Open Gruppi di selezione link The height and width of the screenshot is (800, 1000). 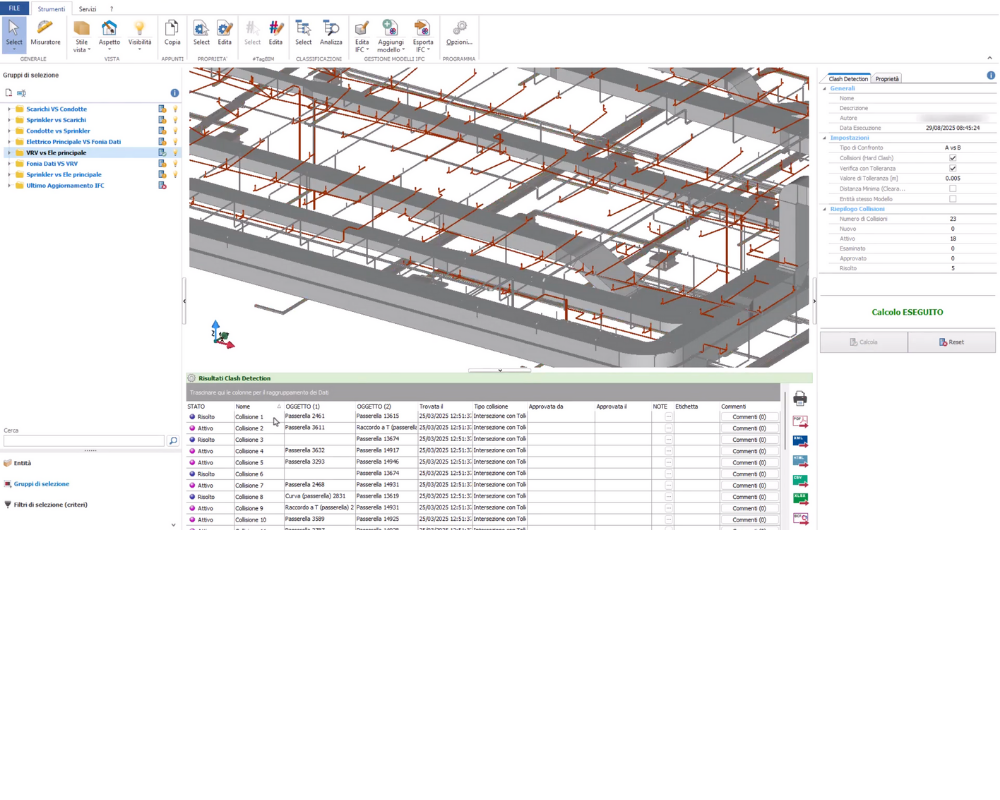click(41, 484)
